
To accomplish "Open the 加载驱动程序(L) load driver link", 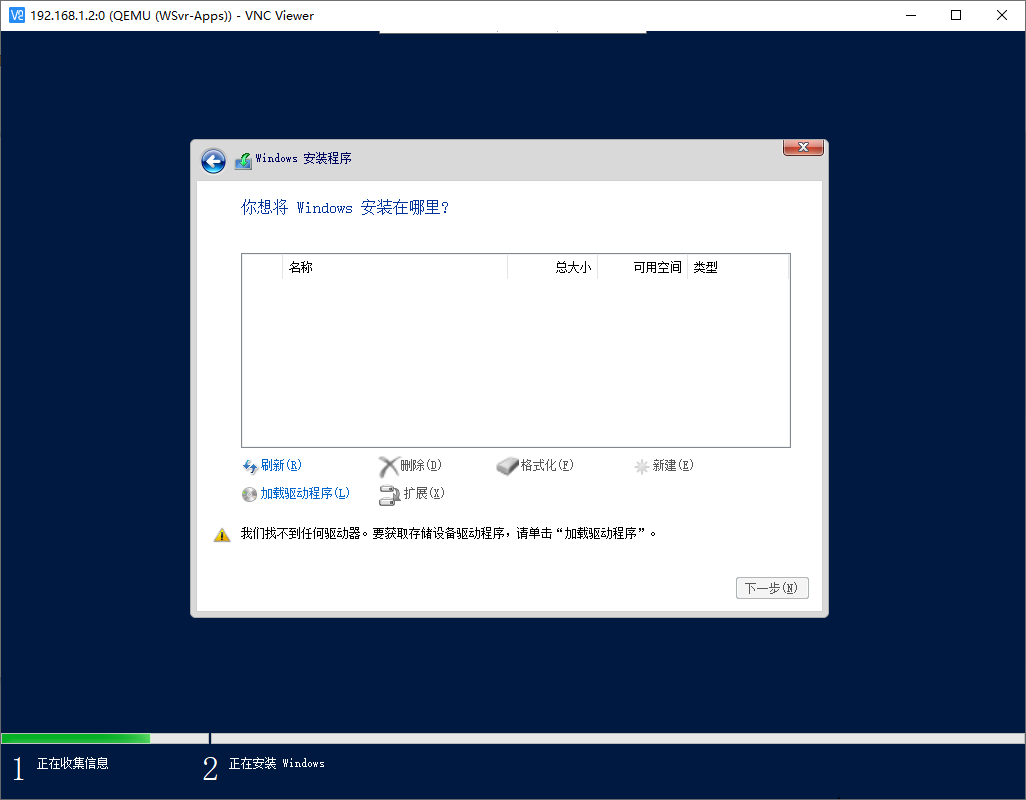I will click(305, 493).
